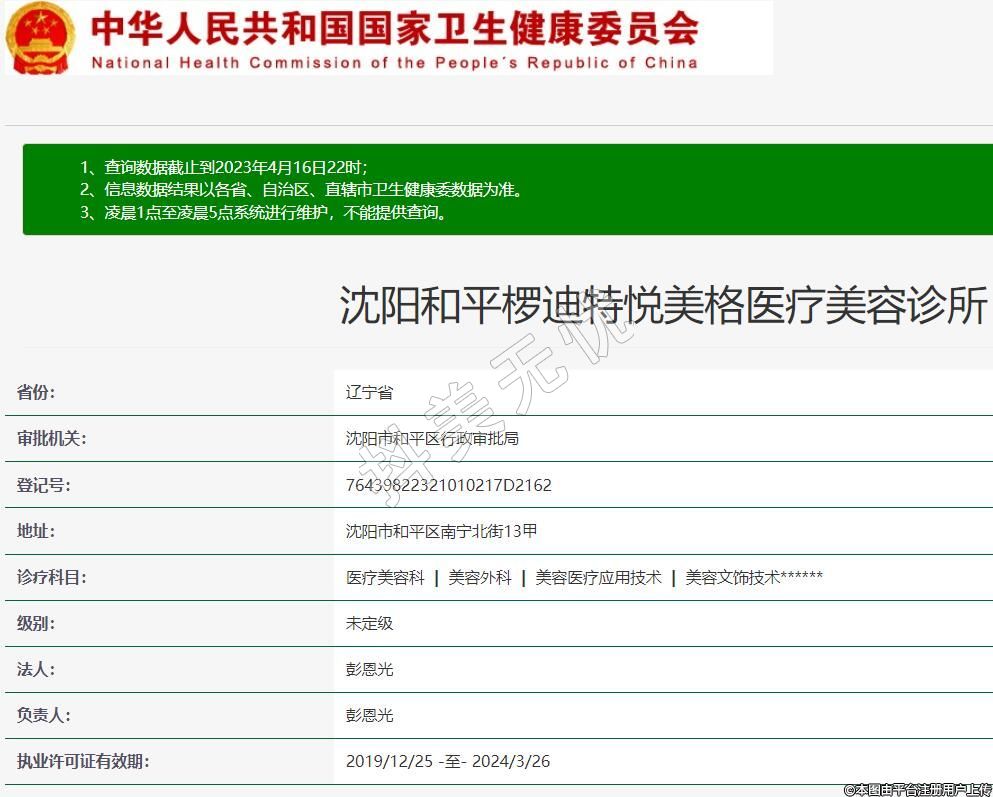The image size is (993, 797).
Task: Click the address value 沈阳市和平区南宁北街13甲
Action: pyautogui.click(x=441, y=531)
